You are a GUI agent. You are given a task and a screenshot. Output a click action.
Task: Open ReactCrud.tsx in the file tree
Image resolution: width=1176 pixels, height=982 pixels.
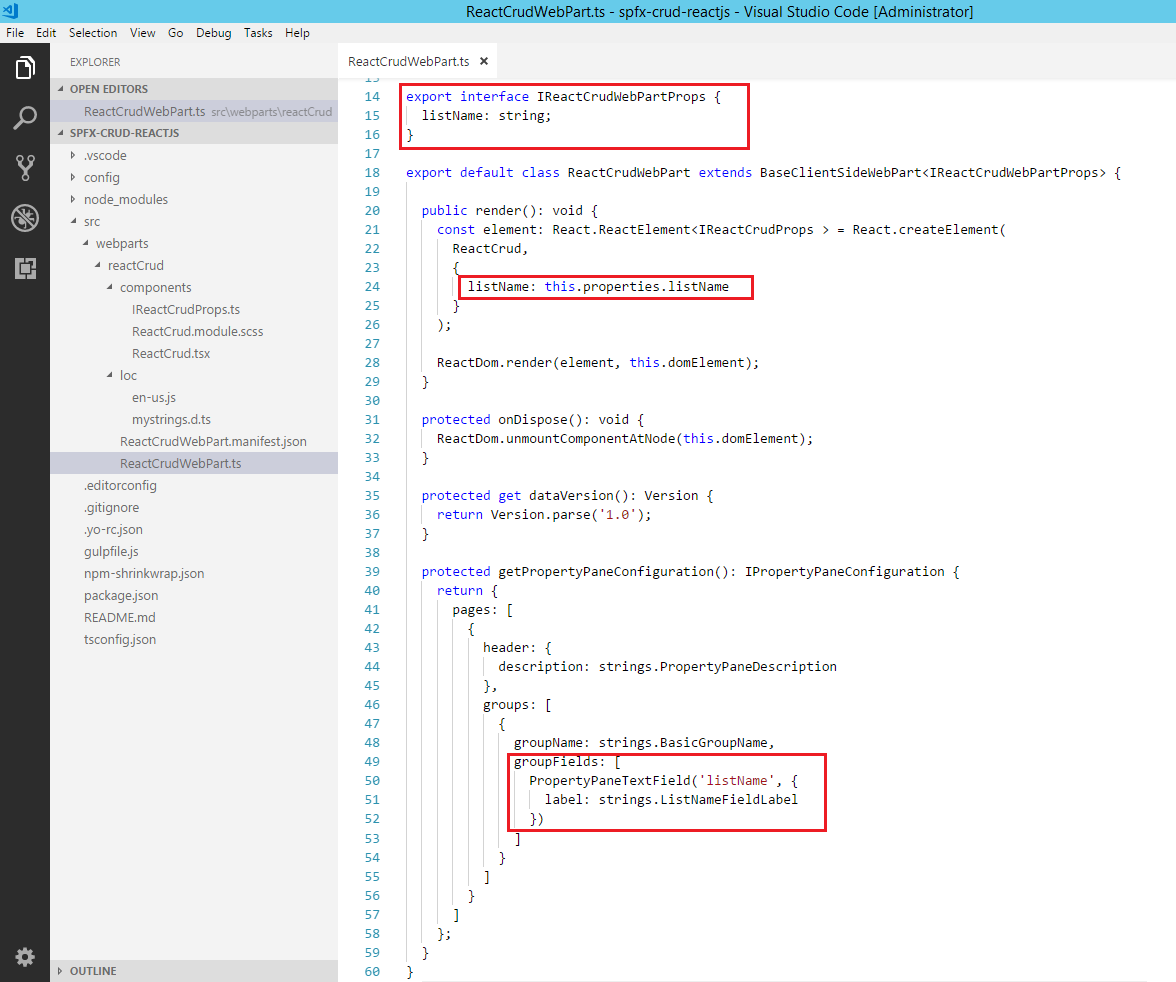170,353
